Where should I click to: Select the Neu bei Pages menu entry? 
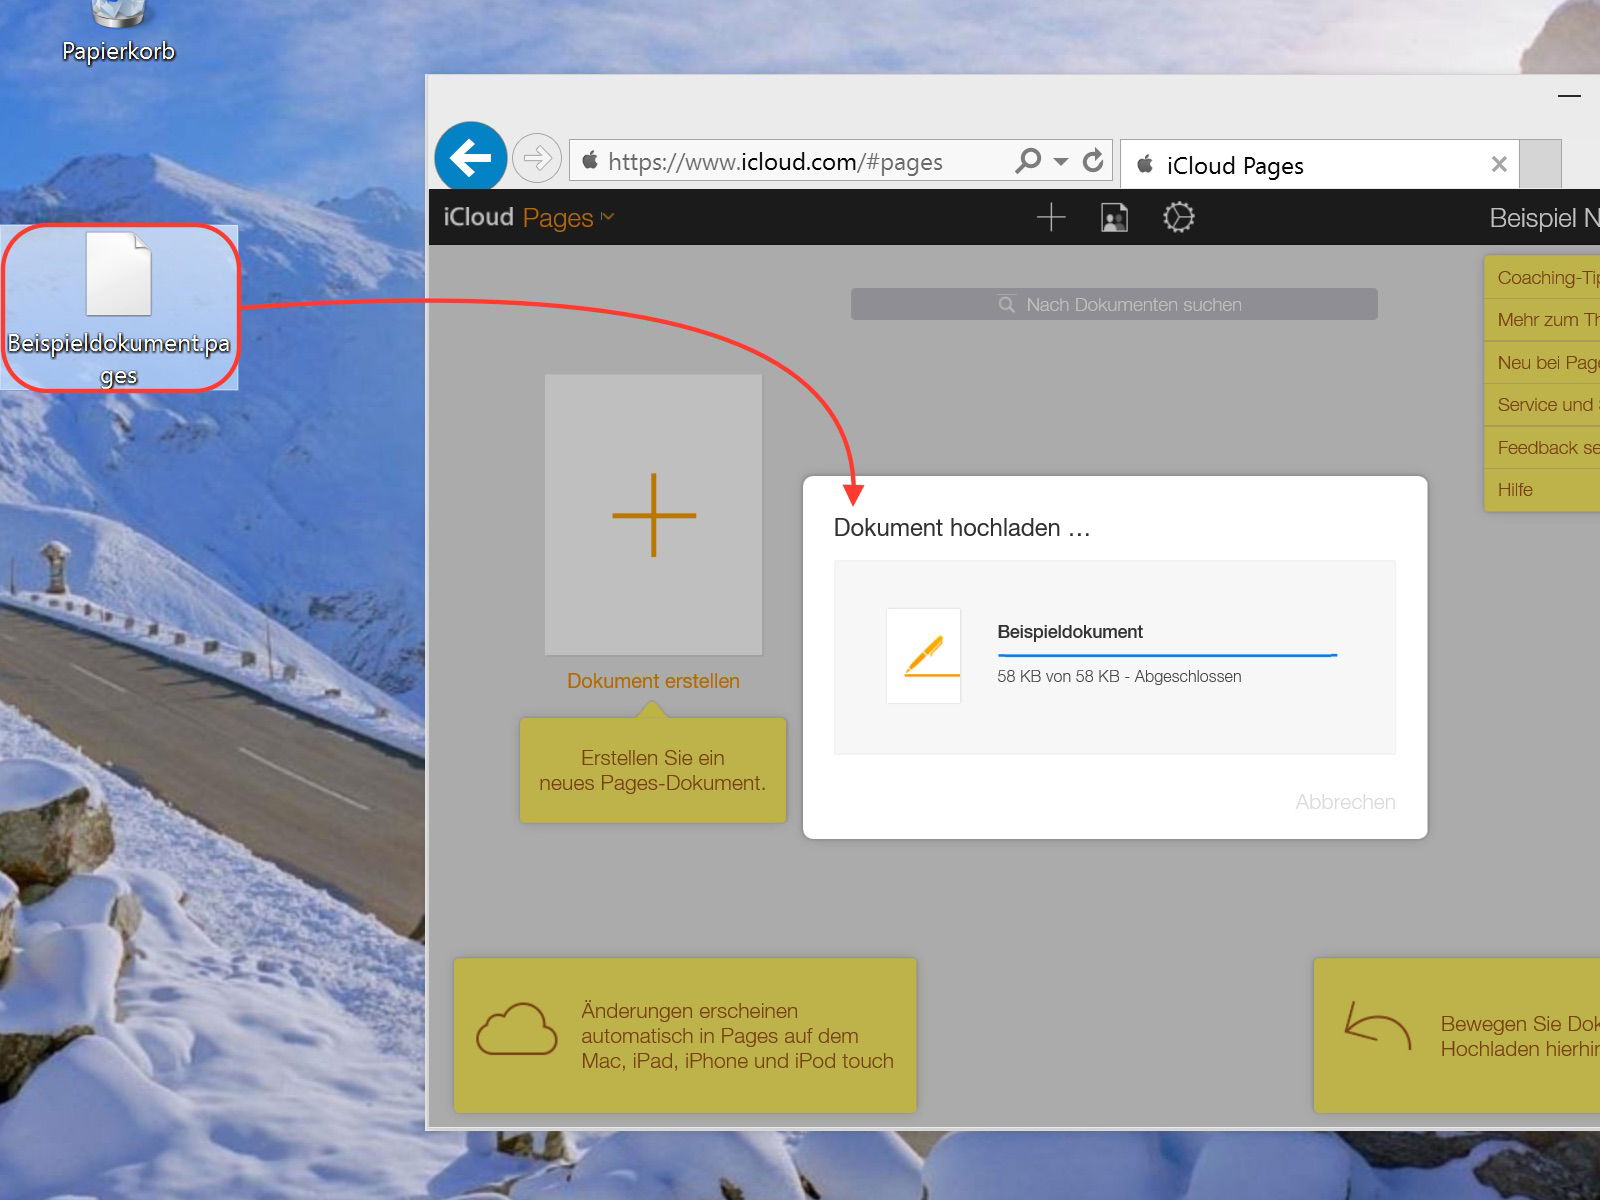(x=1542, y=362)
